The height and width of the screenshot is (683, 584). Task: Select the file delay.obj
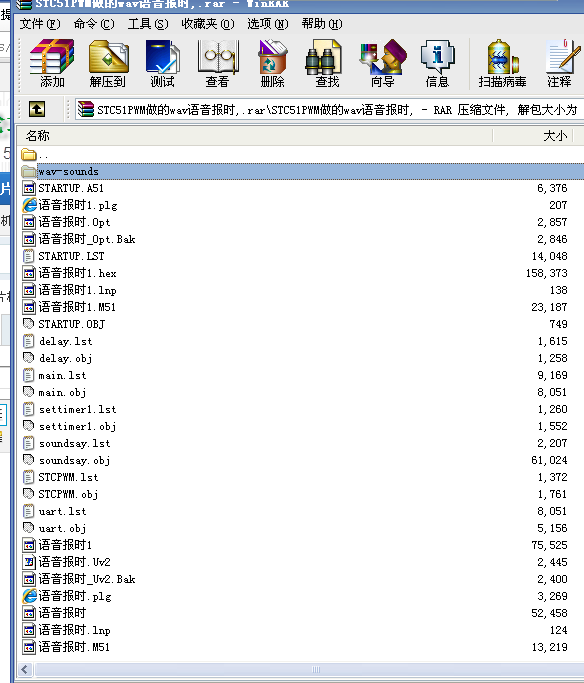(65, 358)
